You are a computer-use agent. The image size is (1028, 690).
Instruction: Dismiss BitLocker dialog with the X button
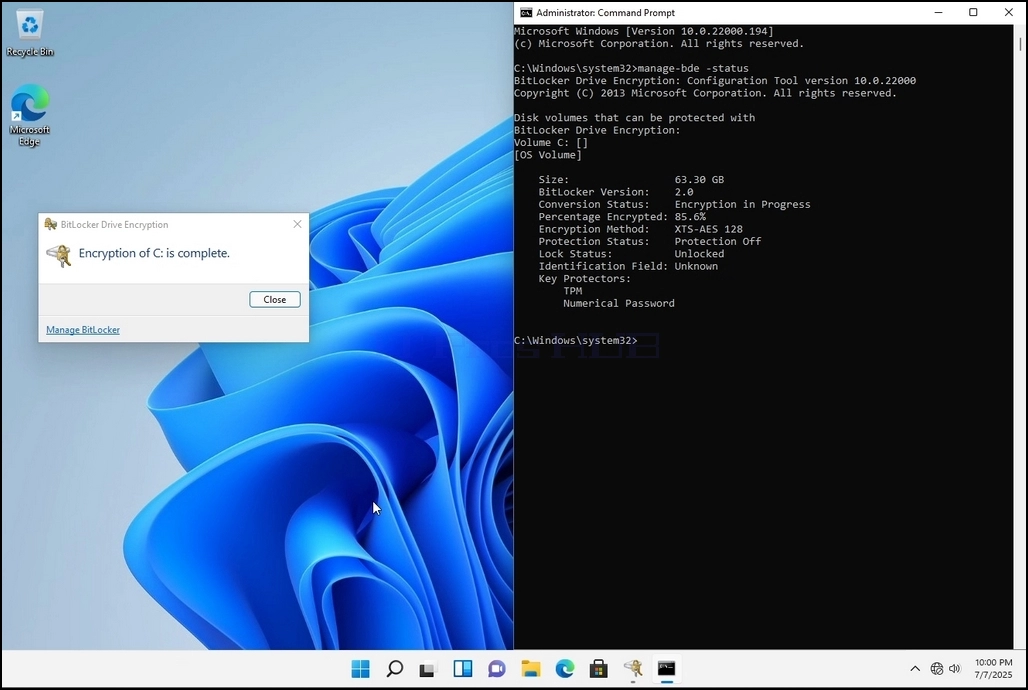point(297,224)
